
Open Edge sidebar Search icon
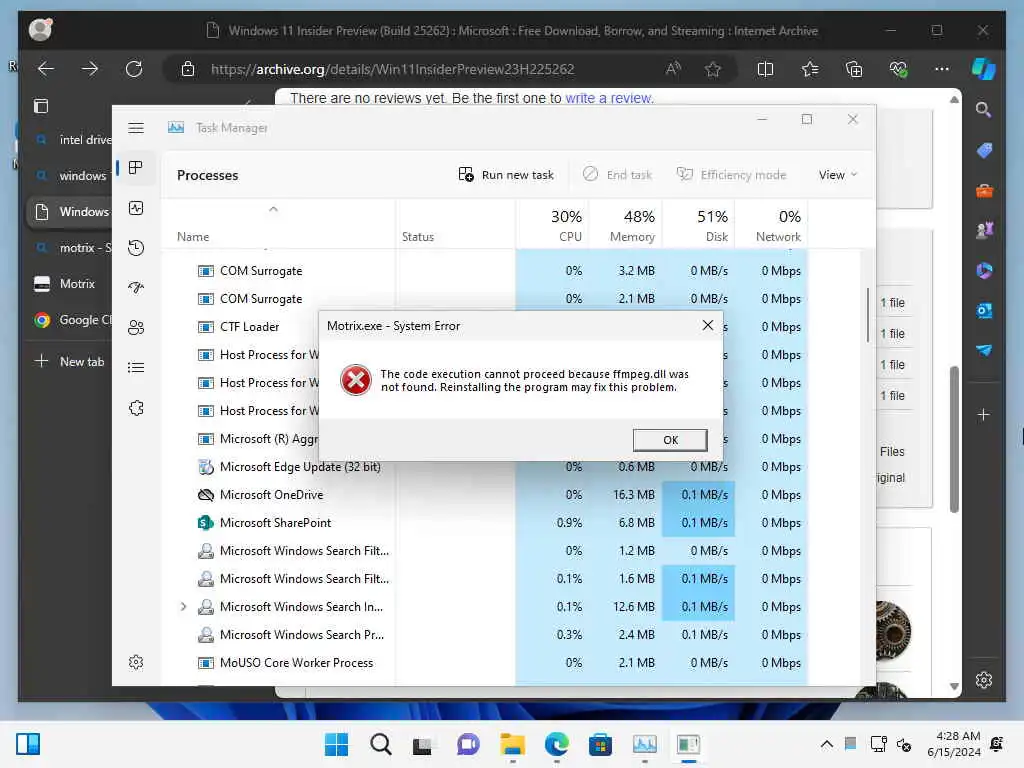[x=984, y=110]
